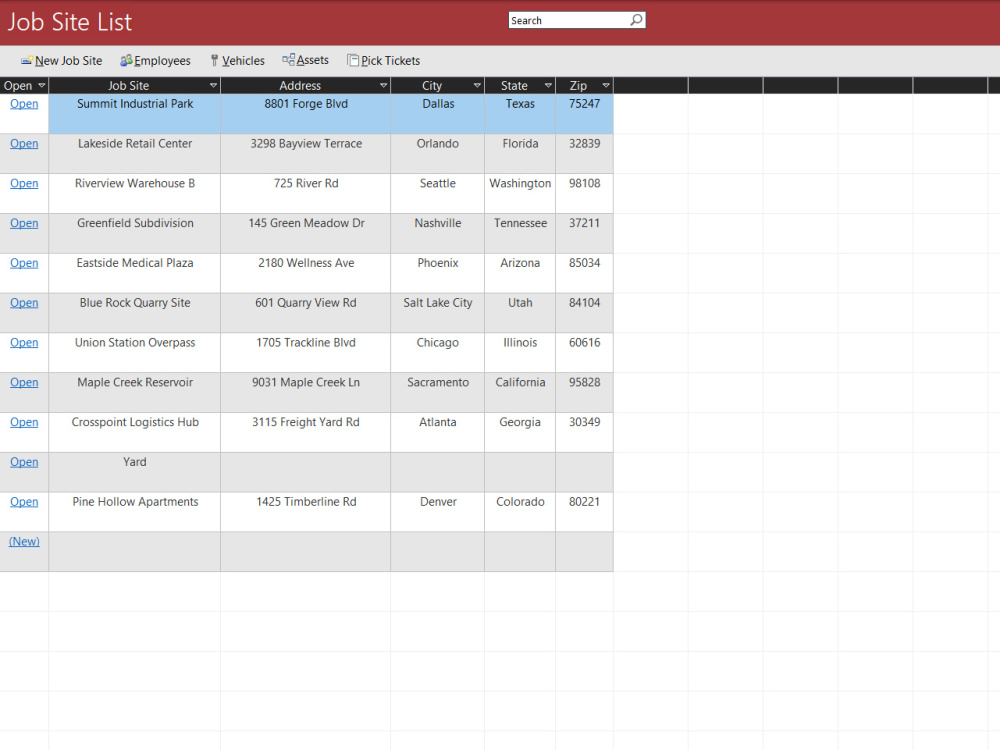Click the Seattle city cell
This screenshot has width=1000, height=750.
pos(438,193)
